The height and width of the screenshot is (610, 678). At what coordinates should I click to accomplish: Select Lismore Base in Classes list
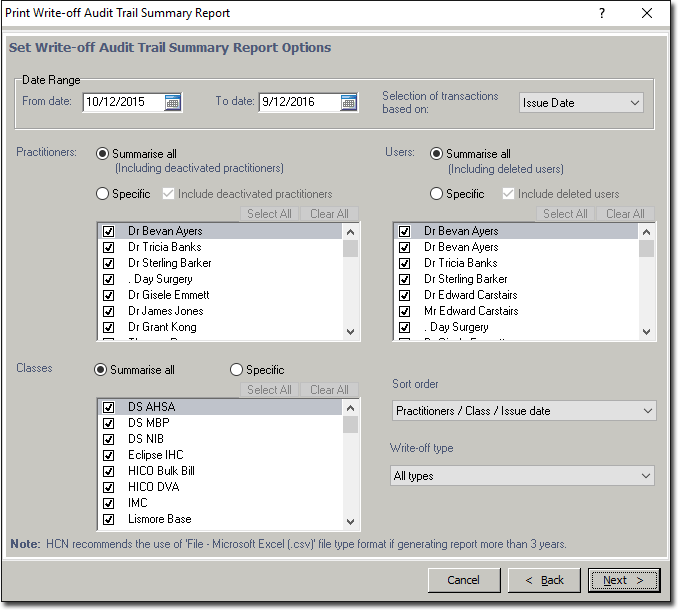(159, 519)
